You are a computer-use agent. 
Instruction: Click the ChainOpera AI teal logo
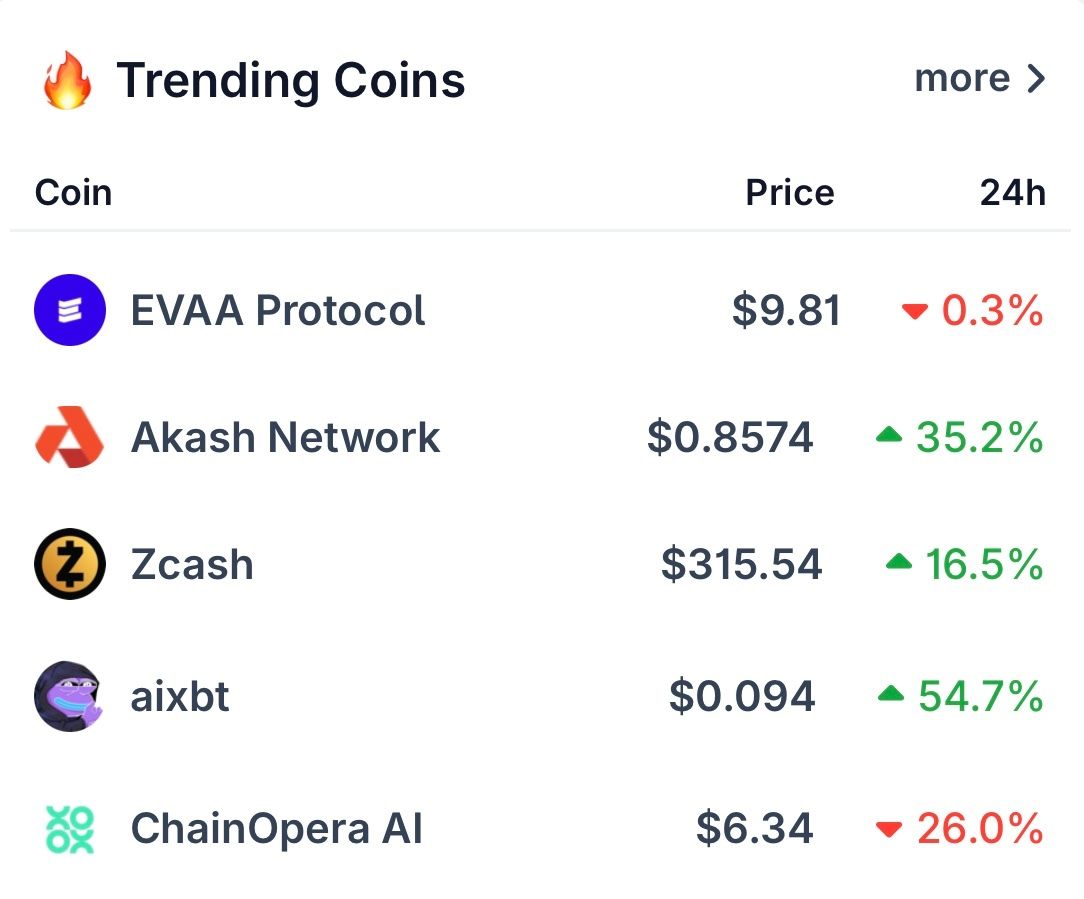70,829
